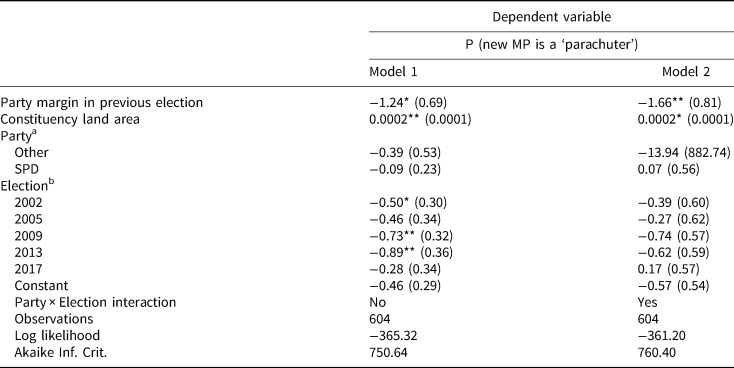734x368 pixels.
Task: Click the Observations row label
Action: 54,319
